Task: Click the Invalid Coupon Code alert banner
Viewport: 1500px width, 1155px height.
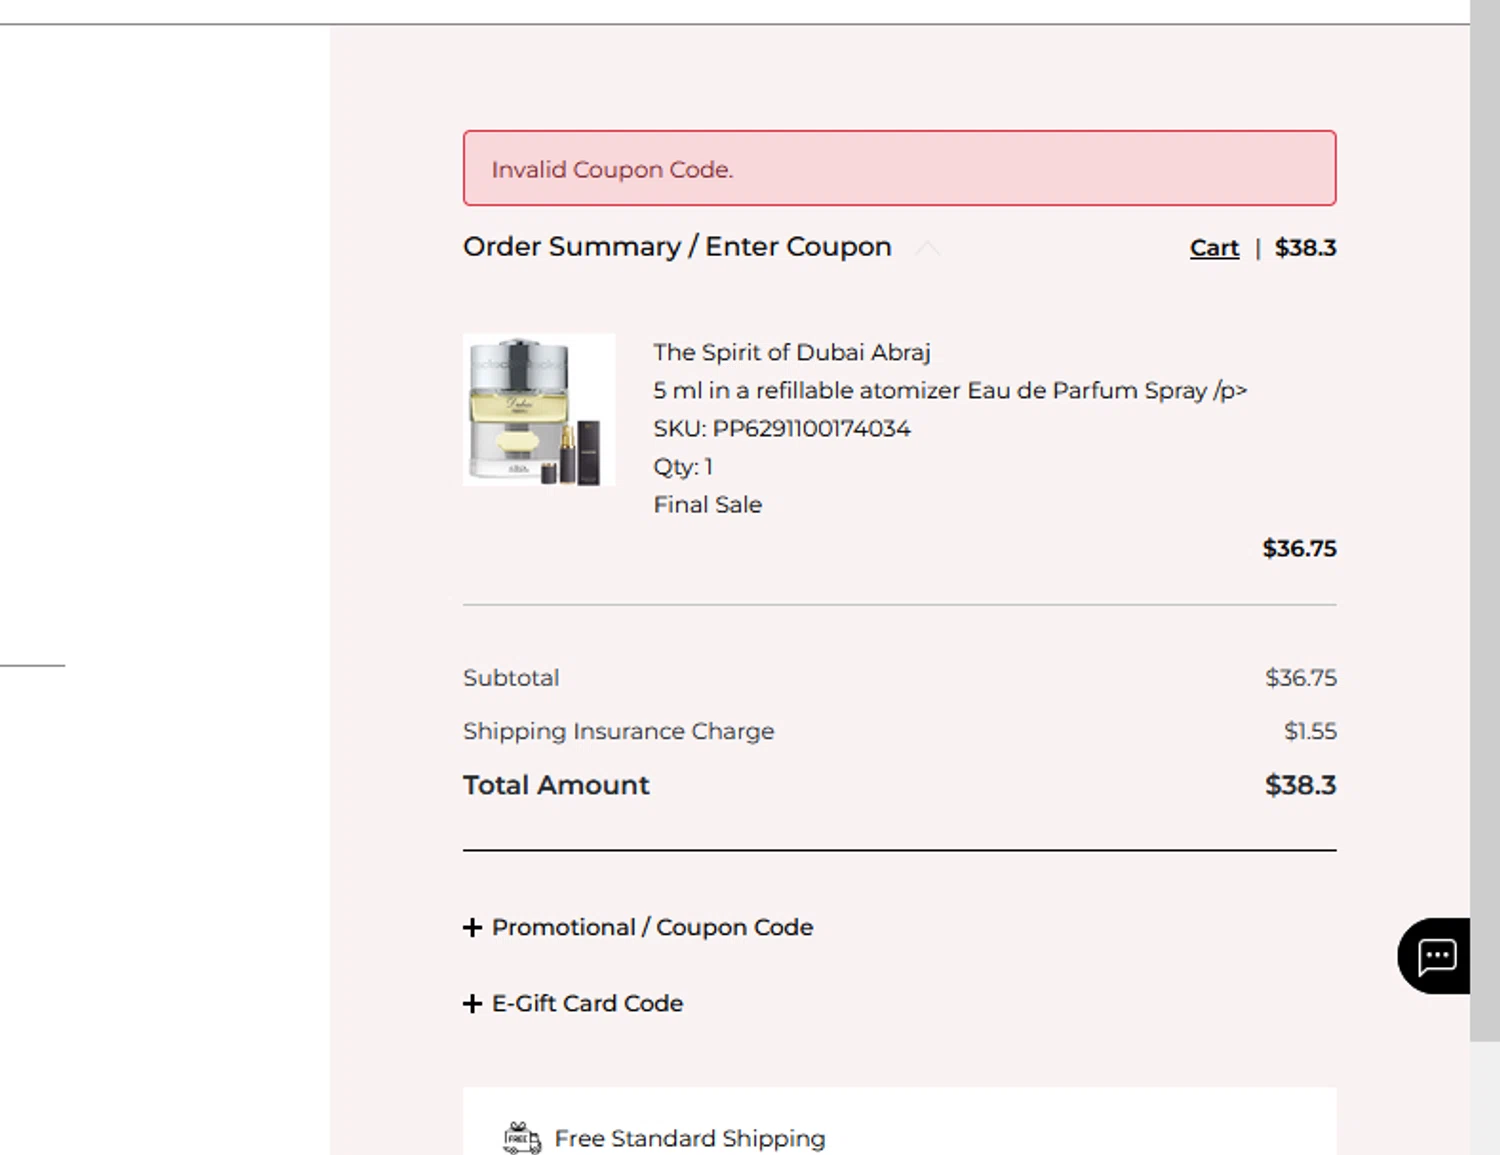Action: coord(899,168)
